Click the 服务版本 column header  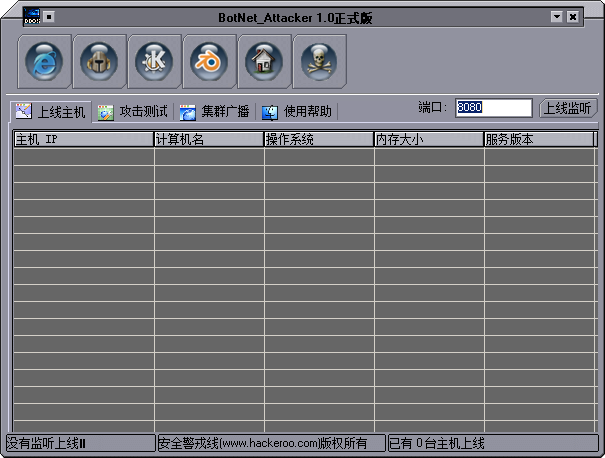[x=538, y=140]
